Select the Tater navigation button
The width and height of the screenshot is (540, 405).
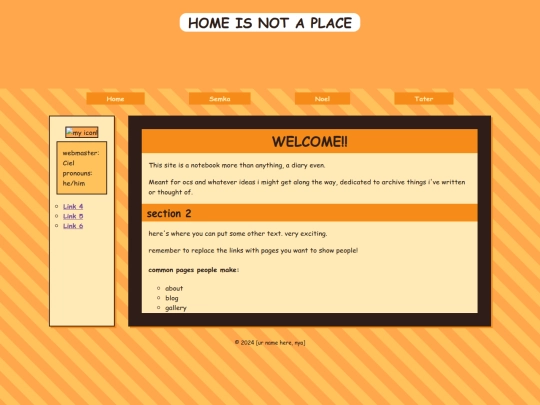(x=424, y=99)
